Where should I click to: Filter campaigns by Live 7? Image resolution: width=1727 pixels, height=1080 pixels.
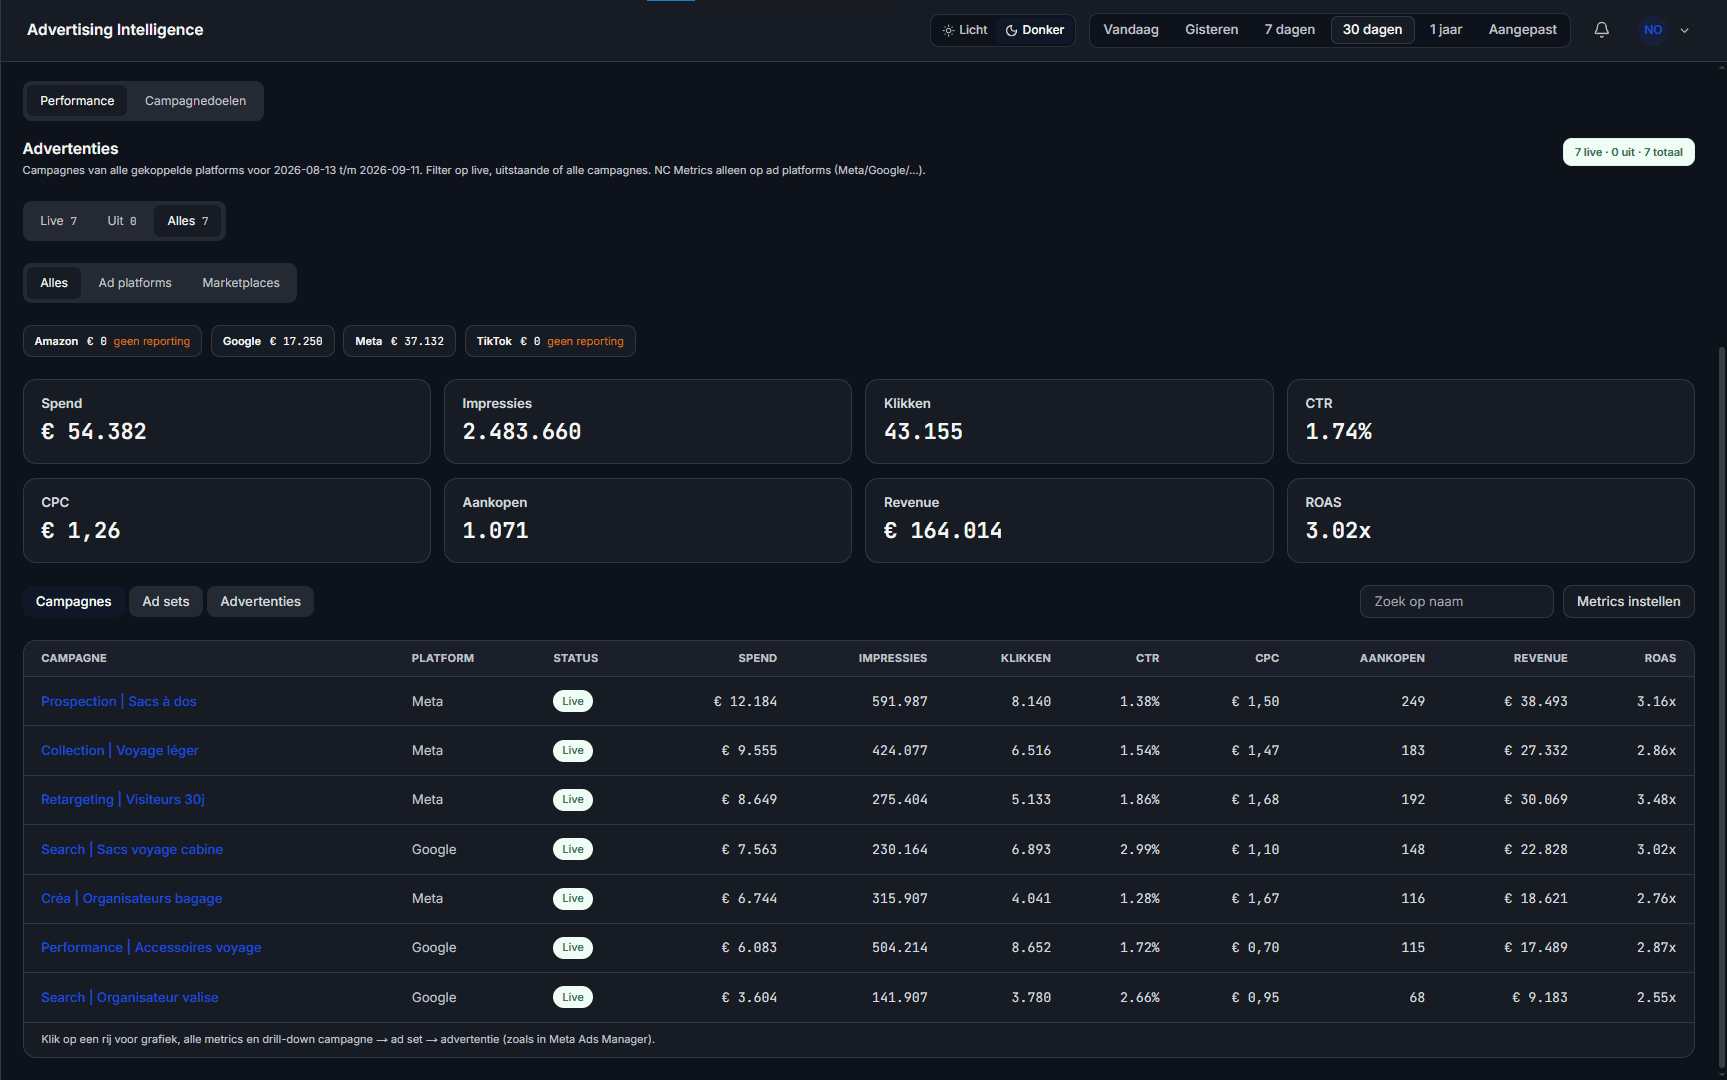coord(58,221)
